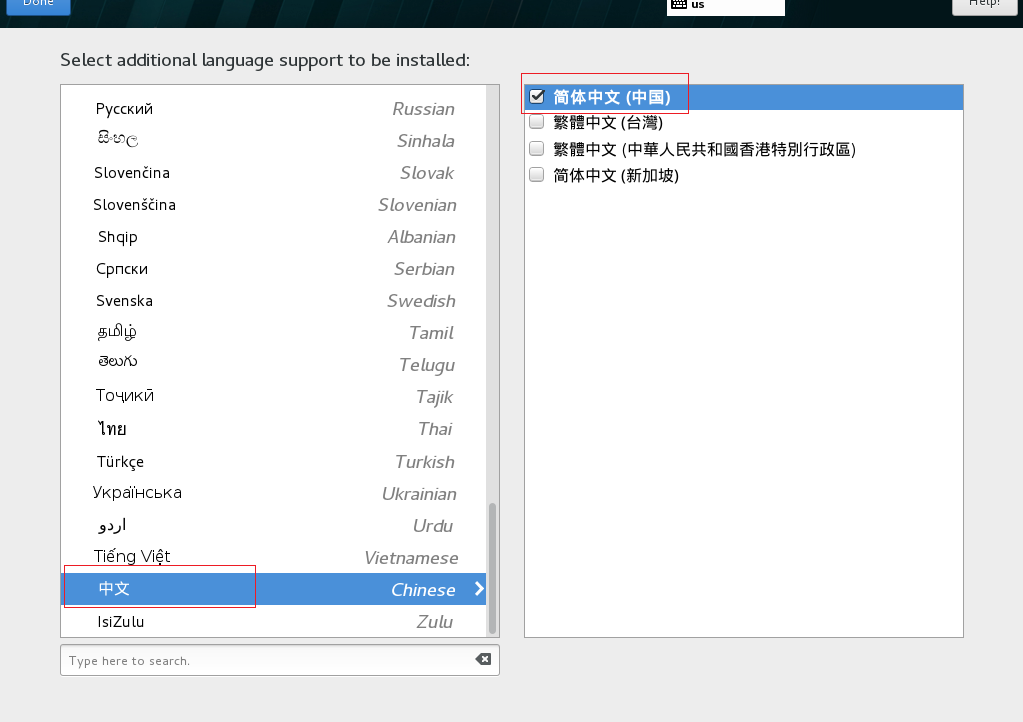This screenshot has width=1023, height=722.
Task: Choose Тоҷикӣ (Tajik)
Action: [274, 396]
